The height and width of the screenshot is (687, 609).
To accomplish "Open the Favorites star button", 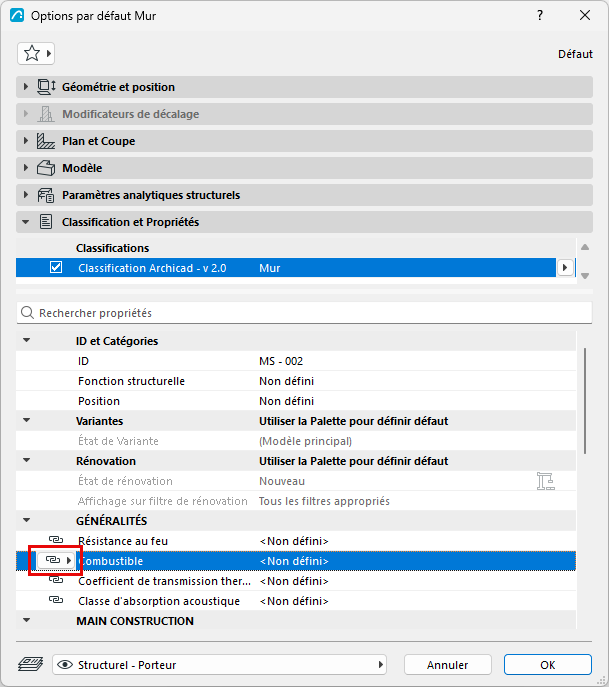I will pos(36,54).
